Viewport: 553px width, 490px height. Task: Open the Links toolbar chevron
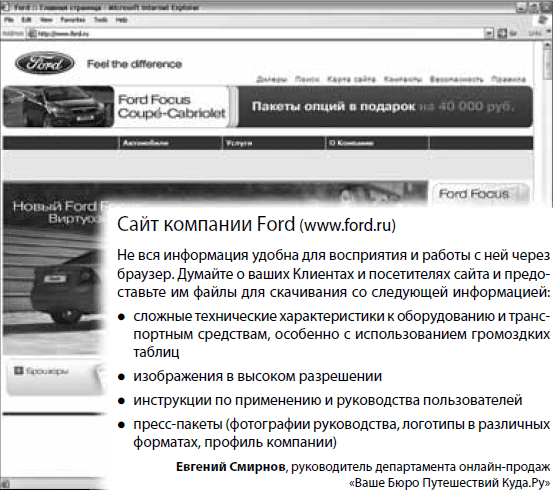coord(548,32)
